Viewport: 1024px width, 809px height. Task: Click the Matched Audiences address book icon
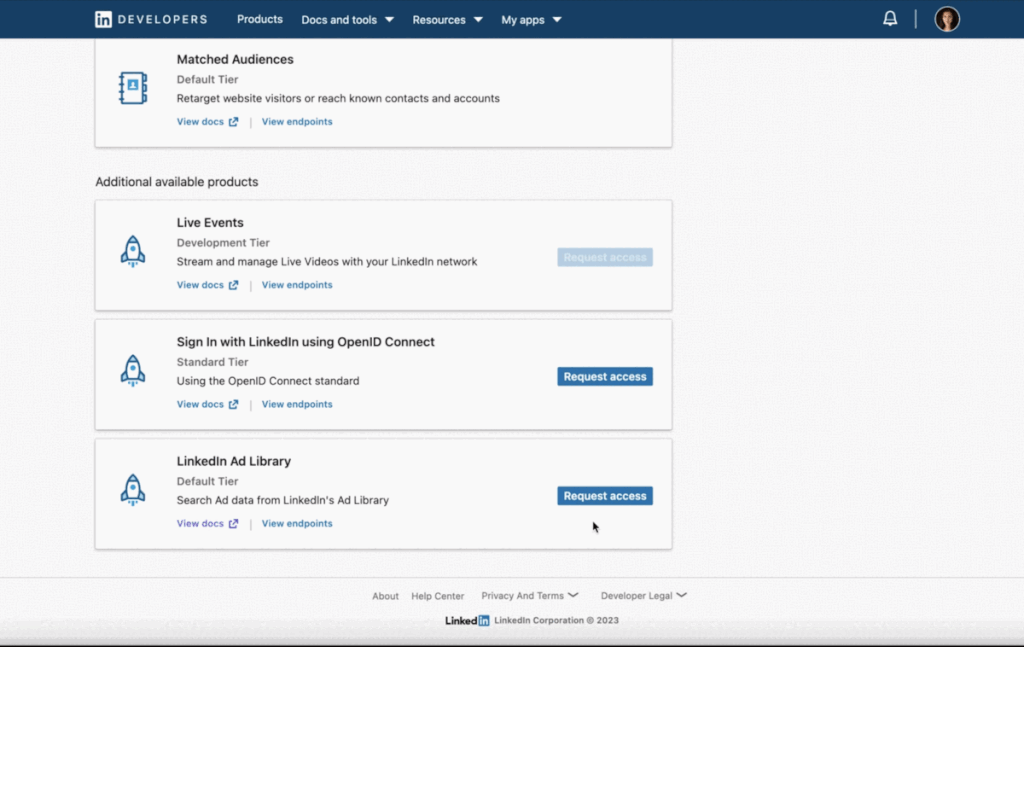coord(133,88)
